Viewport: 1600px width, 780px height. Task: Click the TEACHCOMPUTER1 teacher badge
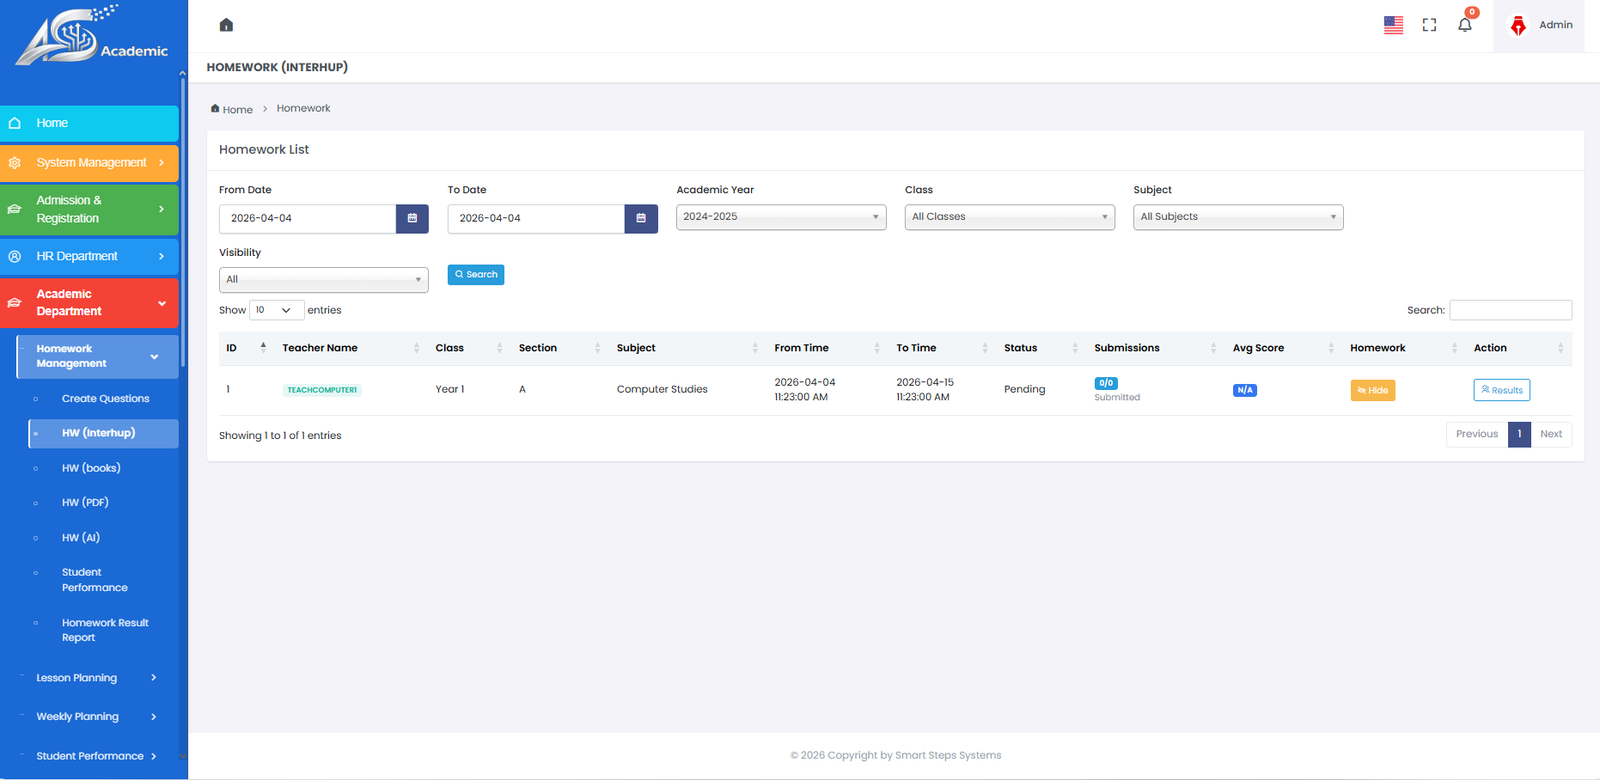click(x=322, y=390)
